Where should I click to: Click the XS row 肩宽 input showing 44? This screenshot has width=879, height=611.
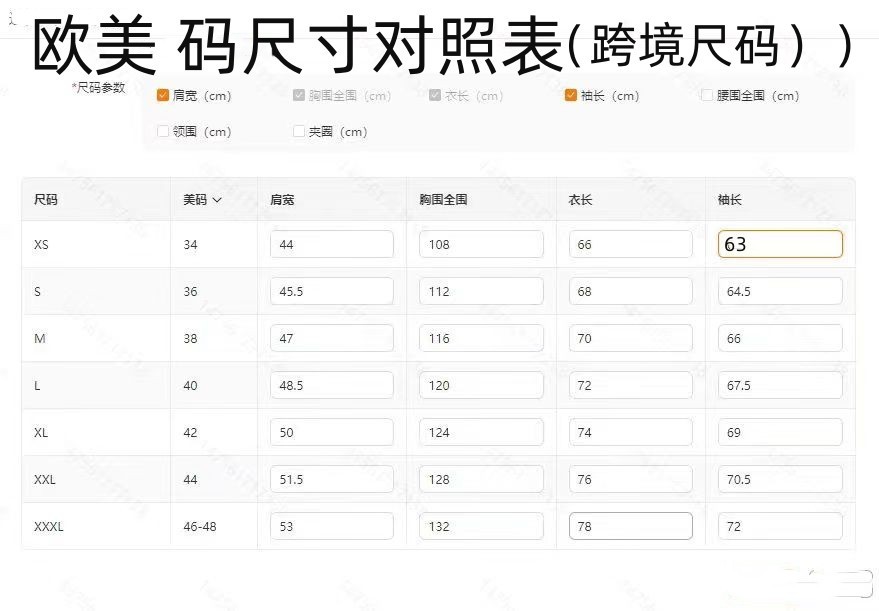pos(331,243)
